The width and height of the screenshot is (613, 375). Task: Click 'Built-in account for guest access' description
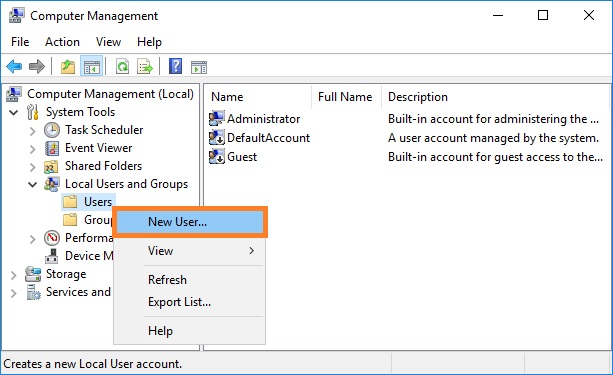point(495,157)
